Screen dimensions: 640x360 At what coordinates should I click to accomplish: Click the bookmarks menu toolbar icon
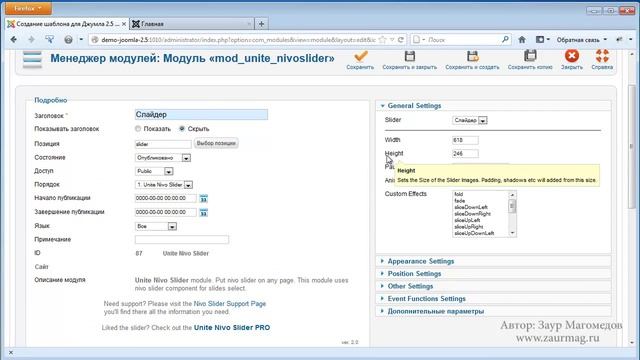542,40
